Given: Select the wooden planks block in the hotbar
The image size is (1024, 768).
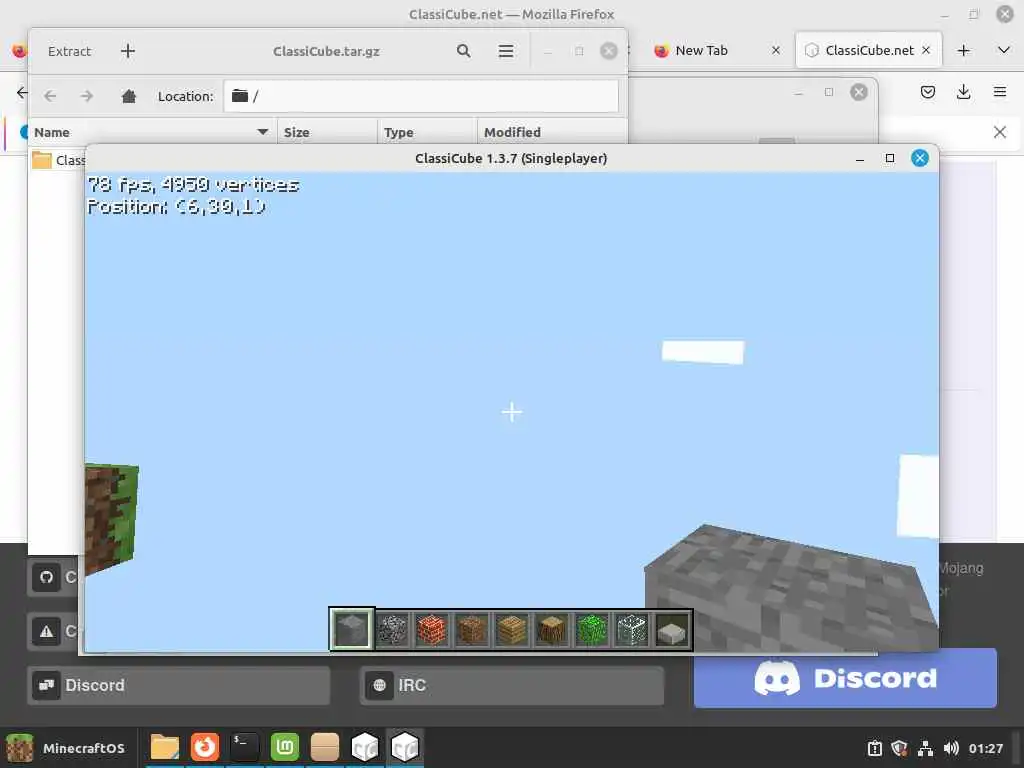Looking at the screenshot, I should pyautogui.click(x=511, y=630).
